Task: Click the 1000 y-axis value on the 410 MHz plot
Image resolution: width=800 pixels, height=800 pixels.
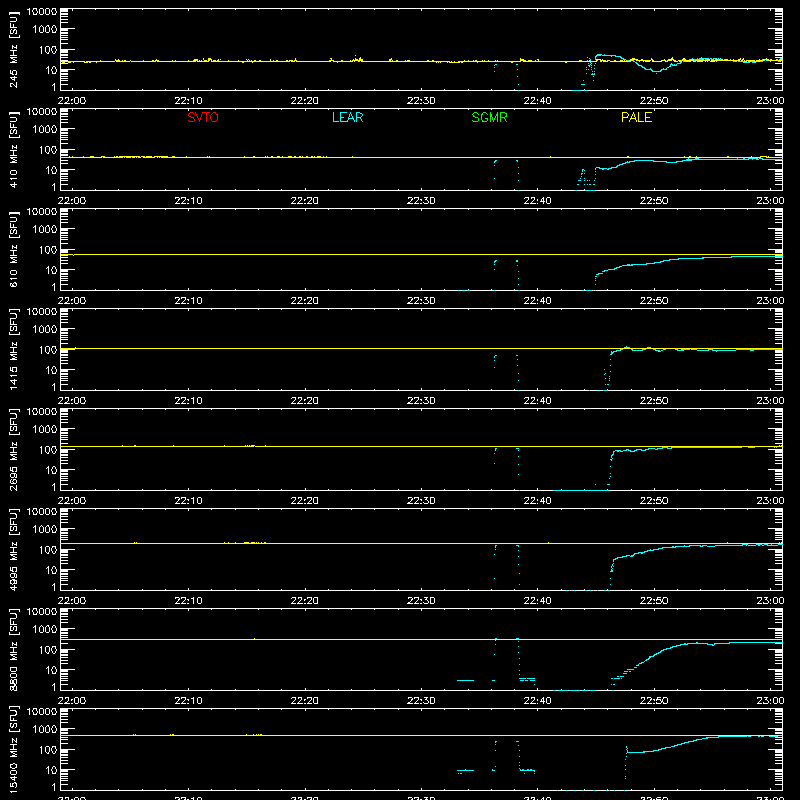Action: 45,130
